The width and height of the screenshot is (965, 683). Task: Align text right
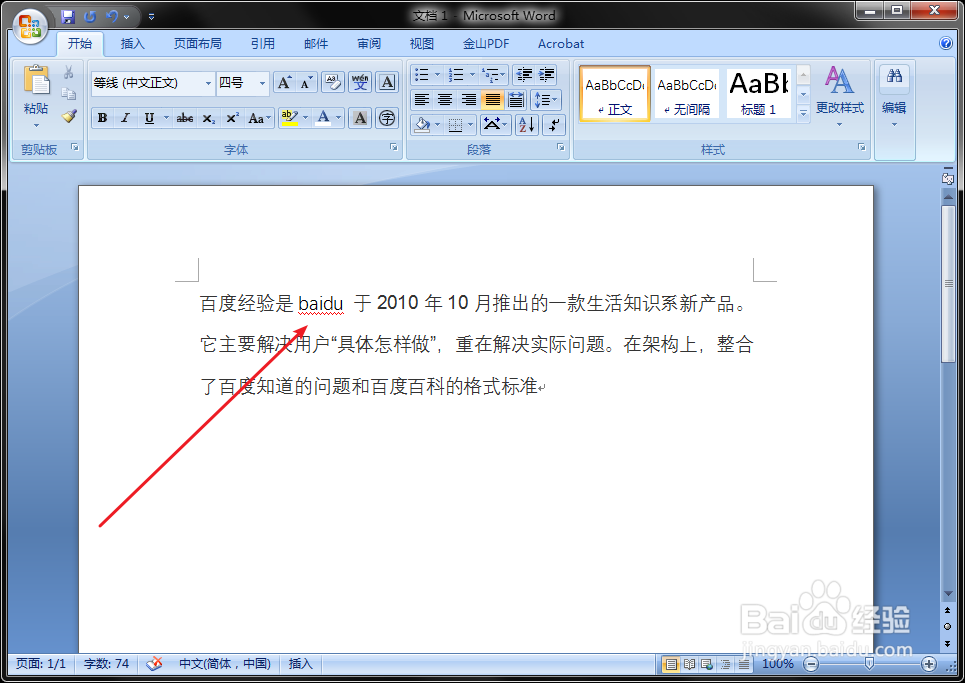click(x=469, y=100)
